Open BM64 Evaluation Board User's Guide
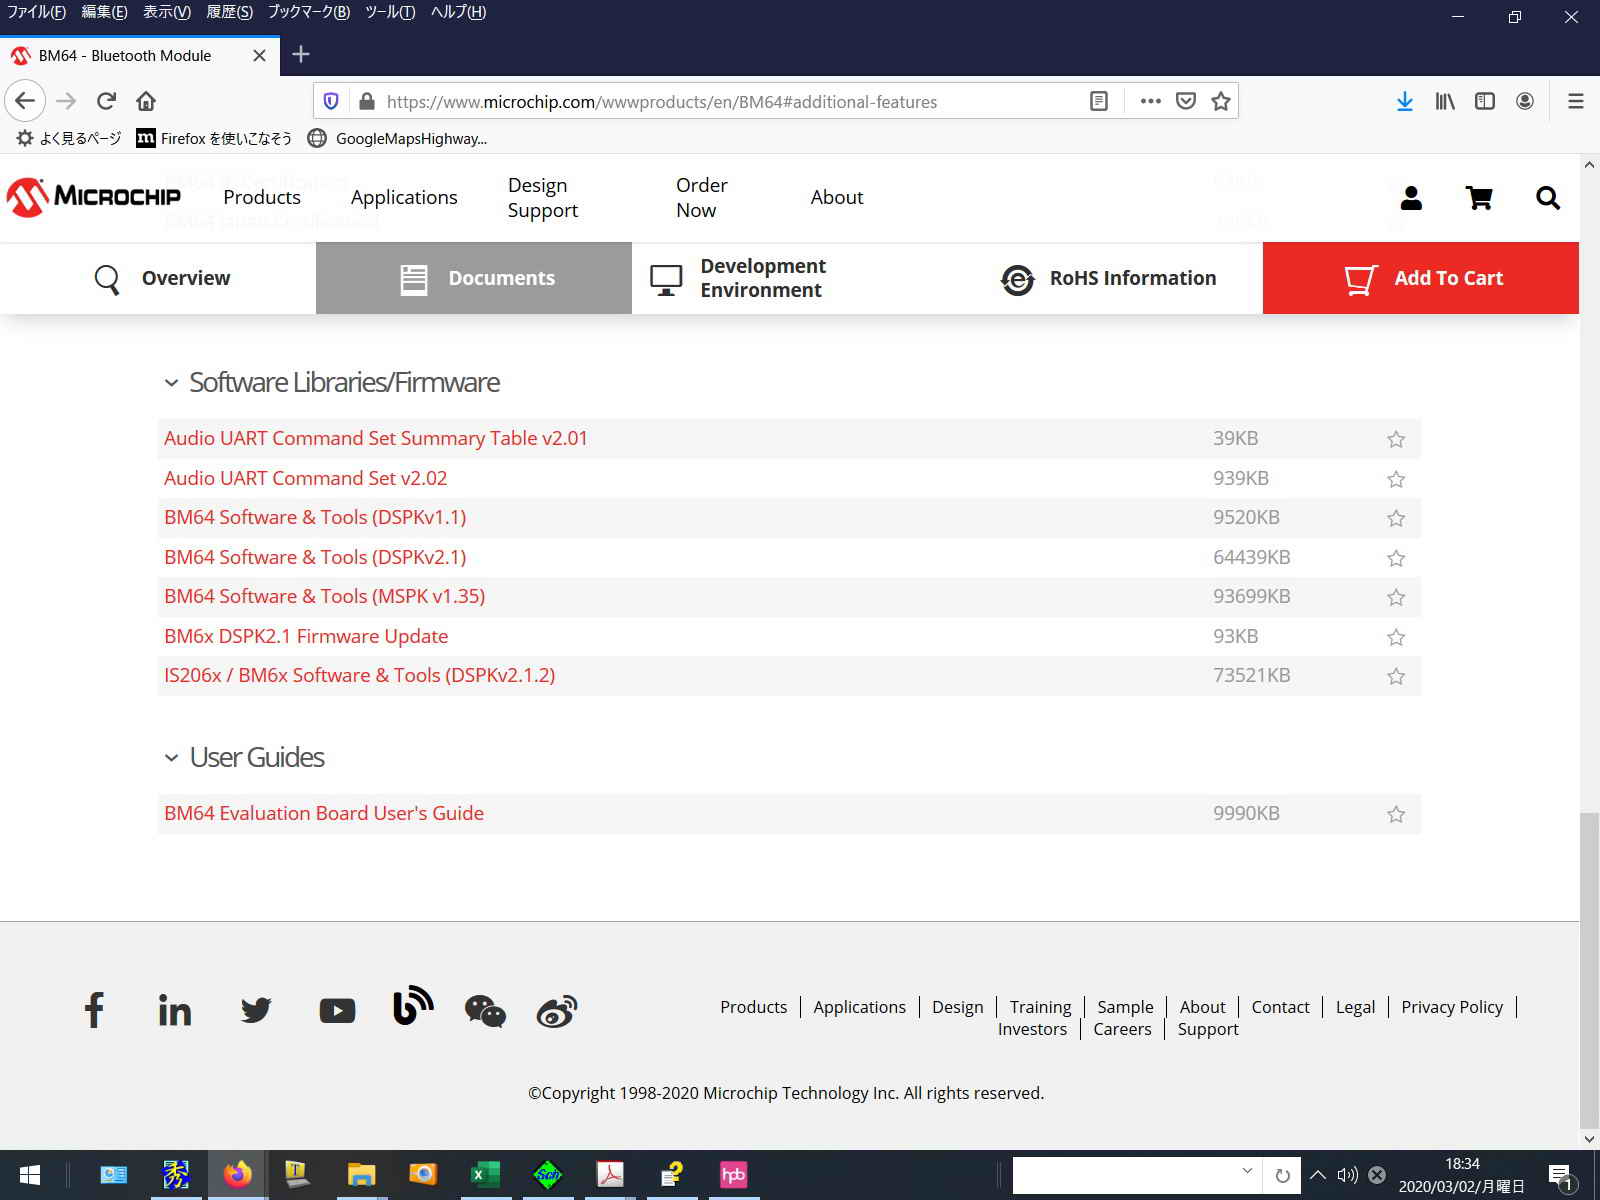The width and height of the screenshot is (1600, 1200). click(324, 813)
